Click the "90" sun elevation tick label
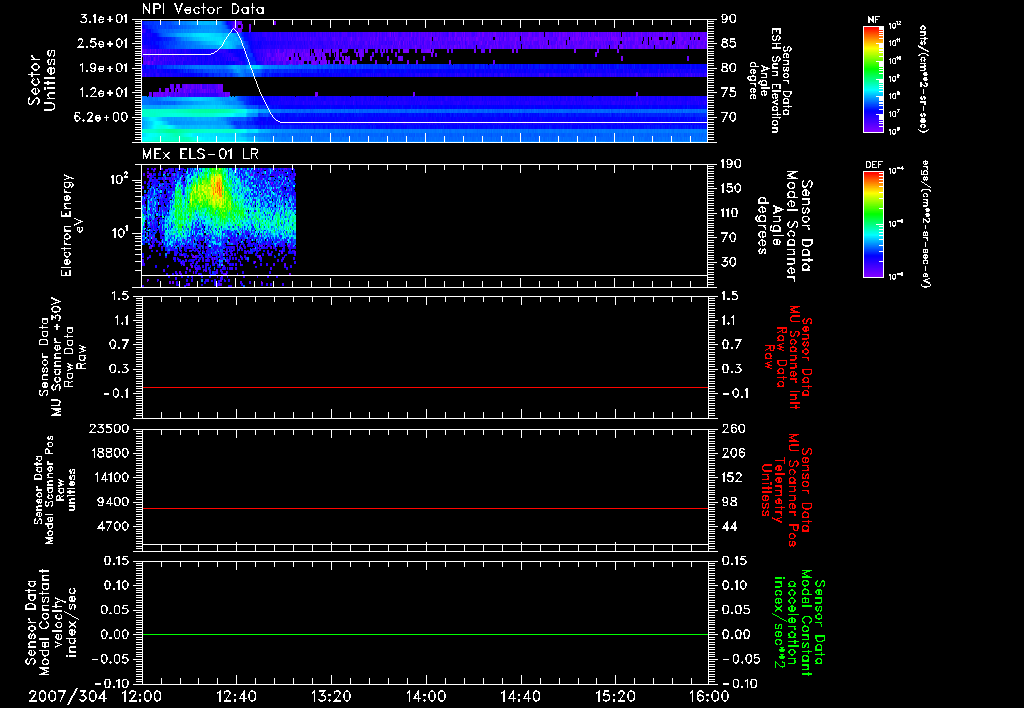 pyautogui.click(x=729, y=19)
